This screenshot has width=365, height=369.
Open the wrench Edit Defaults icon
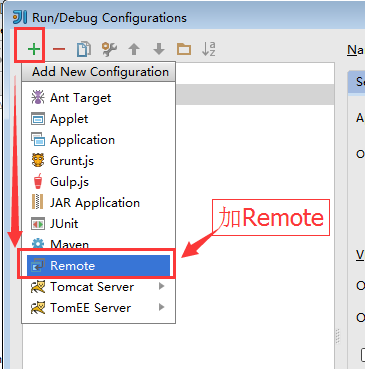(109, 49)
